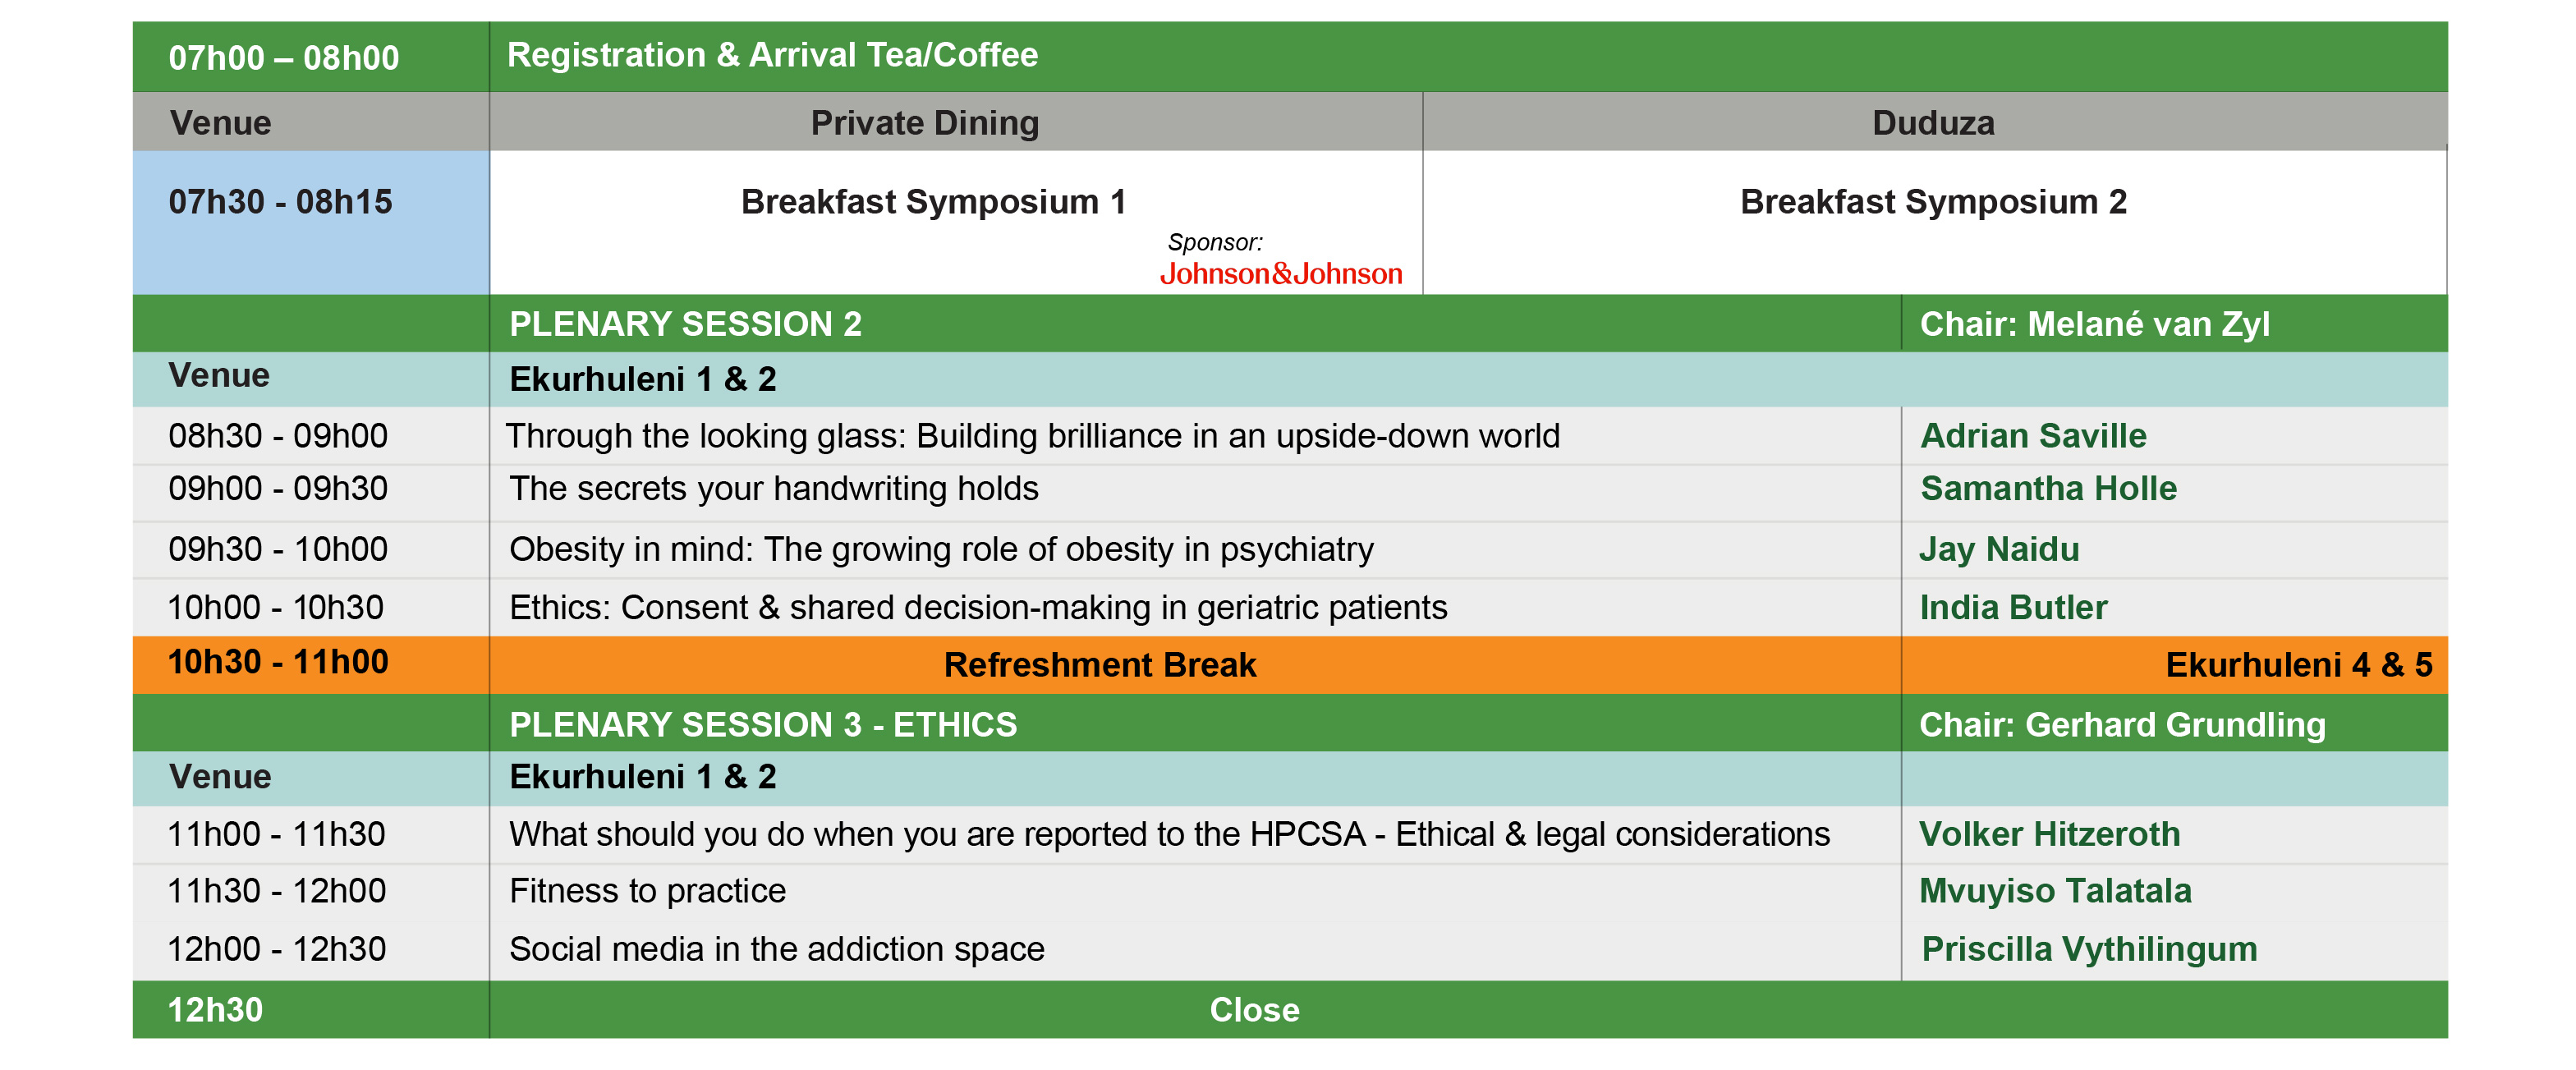Select Breakfast Symposium 2 cell
2576x1070 pixels.
coord(1934,222)
